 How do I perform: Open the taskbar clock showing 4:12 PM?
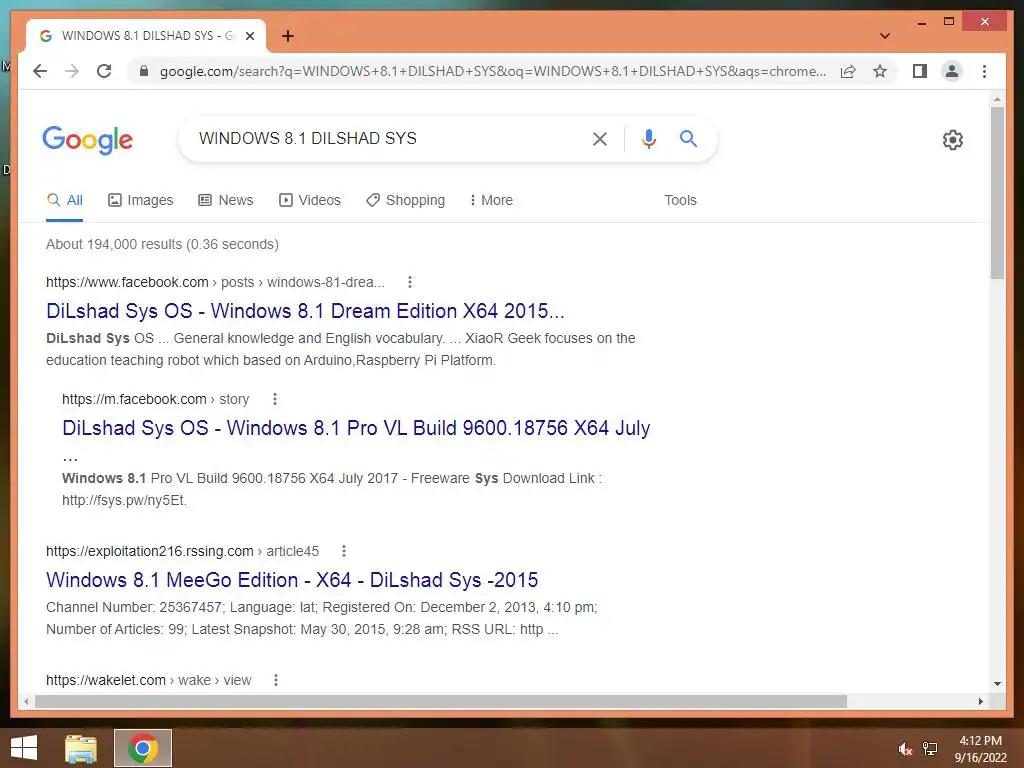pos(980,749)
